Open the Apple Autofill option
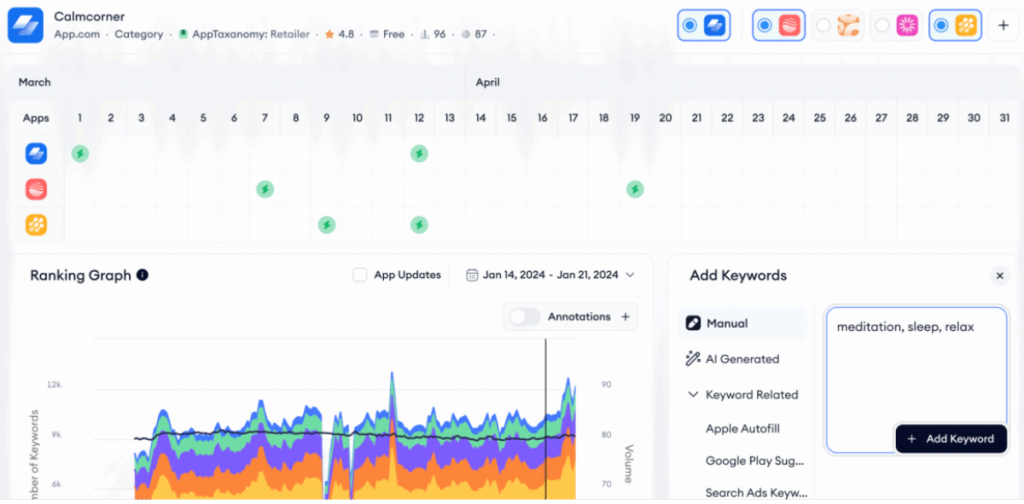This screenshot has height=504, width=1024. [742, 429]
